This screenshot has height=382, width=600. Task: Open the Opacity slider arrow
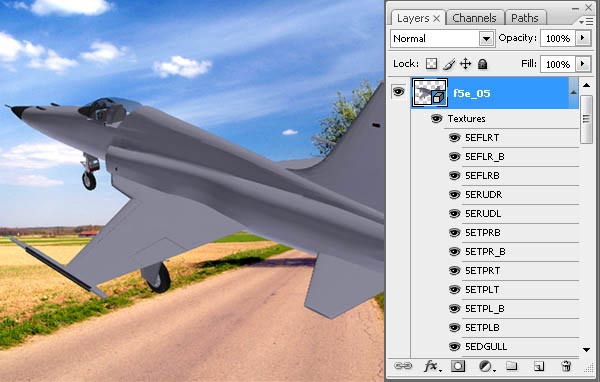click(583, 38)
